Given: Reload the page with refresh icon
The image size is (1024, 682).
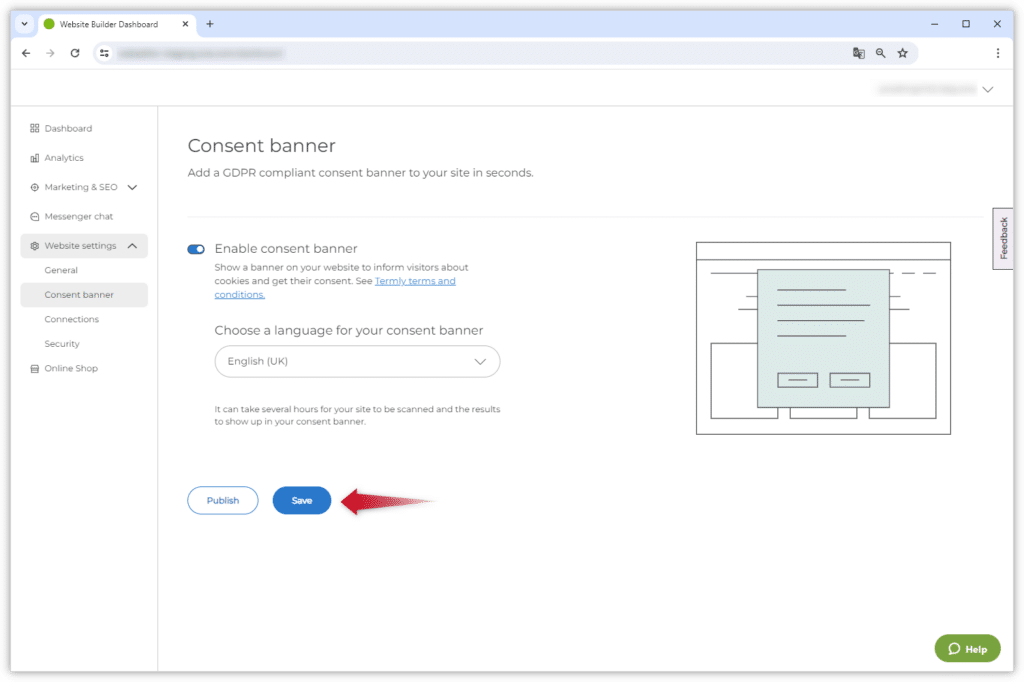Looking at the screenshot, I should click(x=75, y=53).
